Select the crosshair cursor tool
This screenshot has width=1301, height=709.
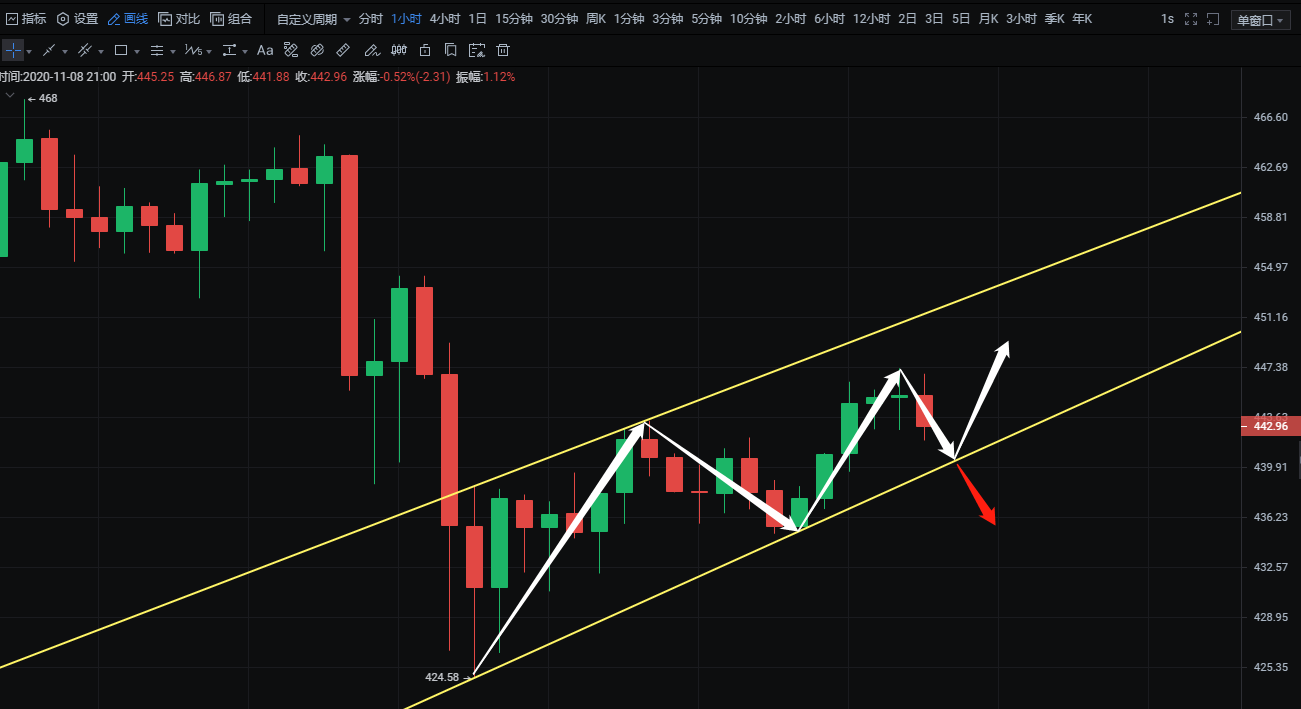12,50
